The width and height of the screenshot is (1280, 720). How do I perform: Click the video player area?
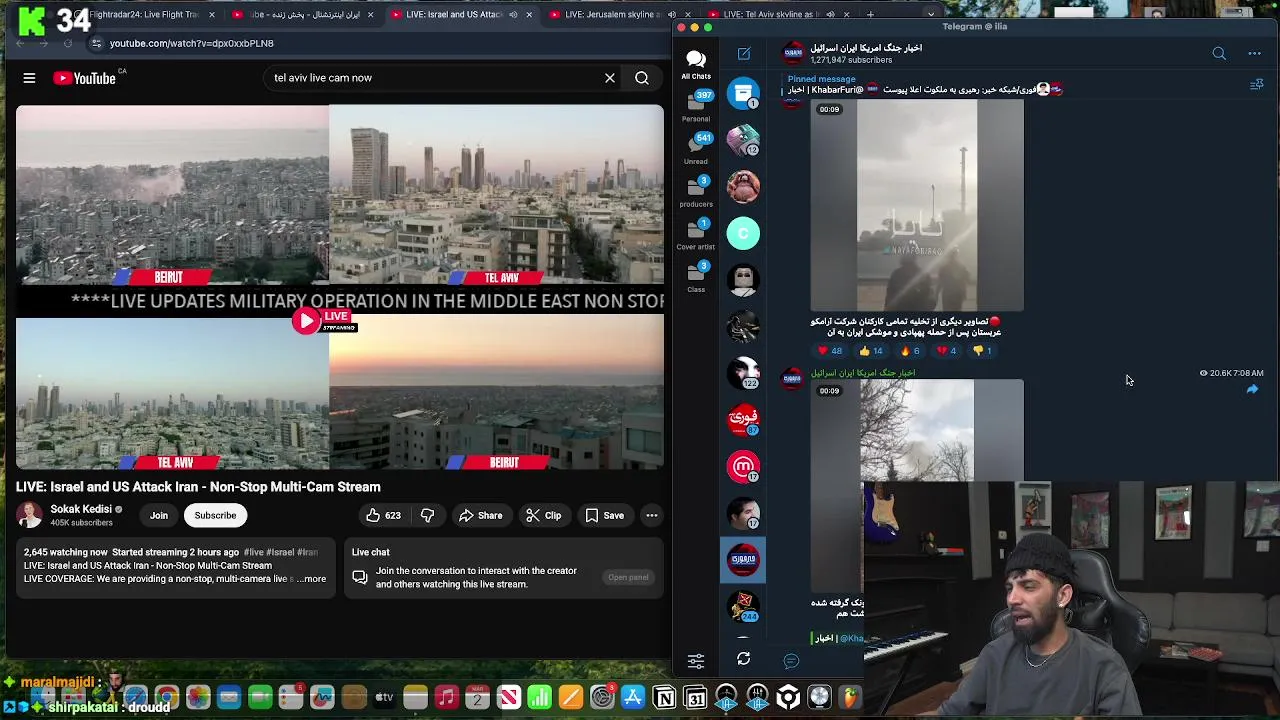coord(339,287)
